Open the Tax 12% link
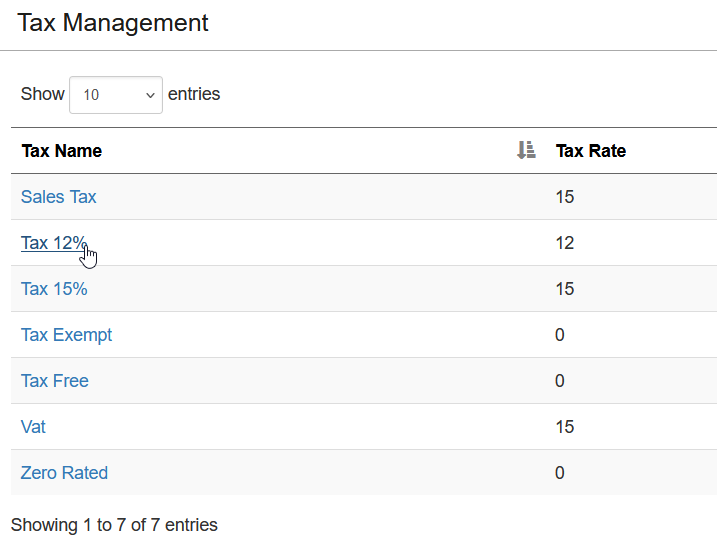The width and height of the screenshot is (717, 555). (54, 243)
